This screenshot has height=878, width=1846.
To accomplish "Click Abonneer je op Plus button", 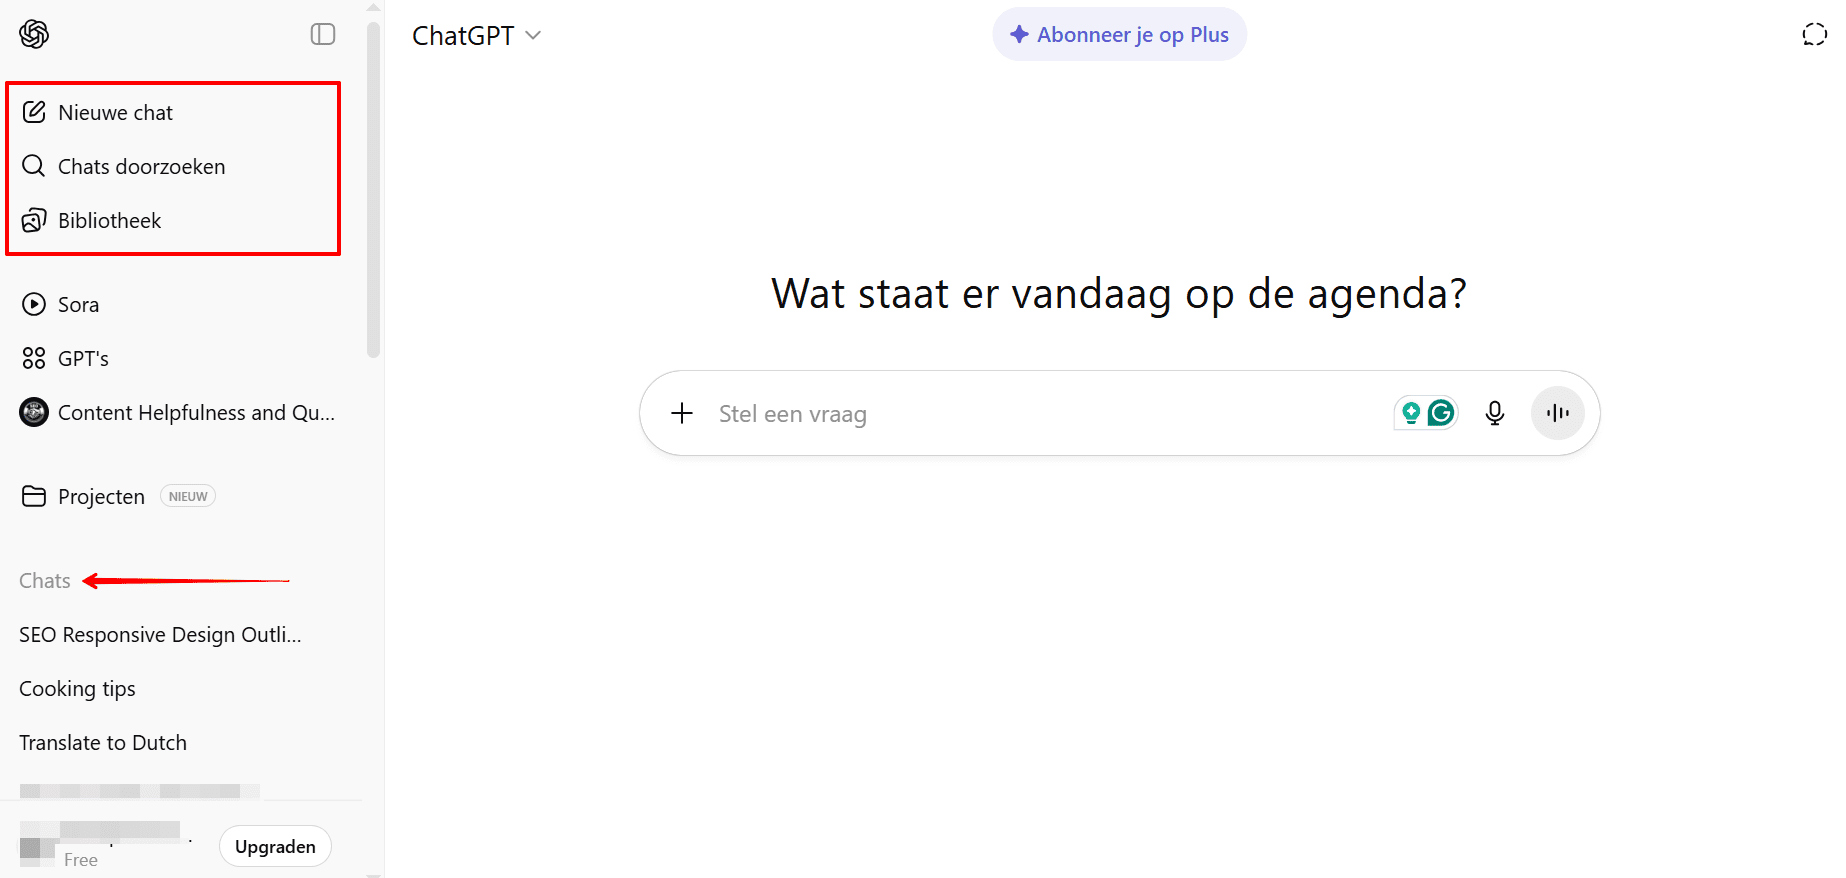I will coord(1119,35).
